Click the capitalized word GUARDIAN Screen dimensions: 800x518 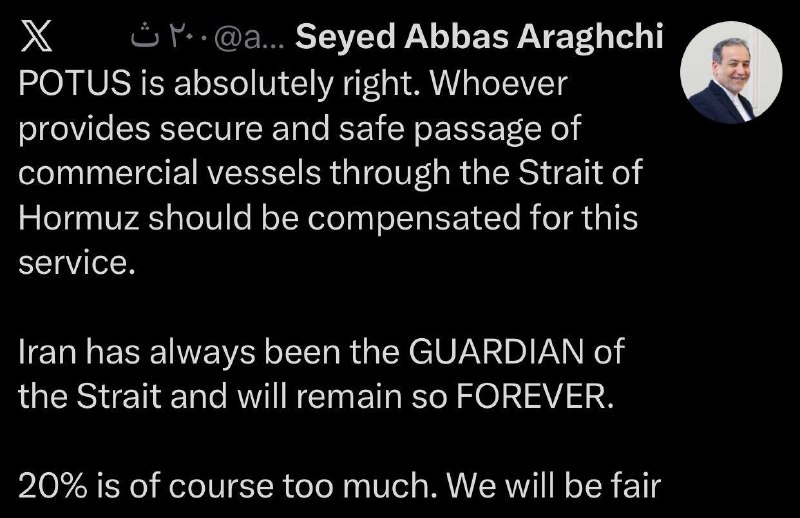tap(496, 352)
